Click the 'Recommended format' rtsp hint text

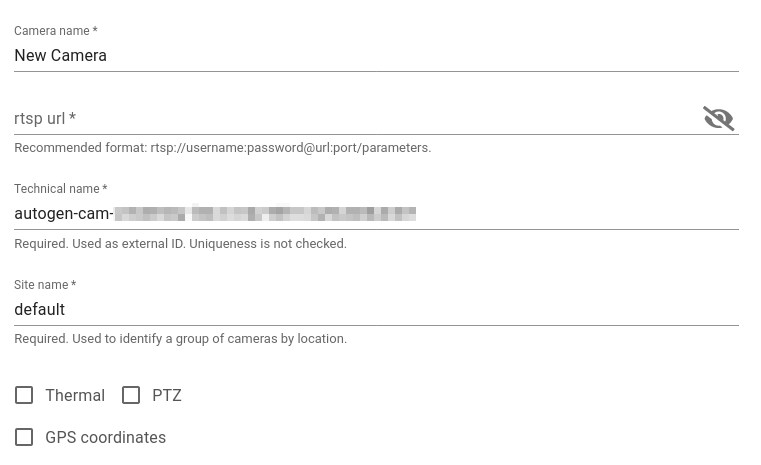(x=222, y=148)
